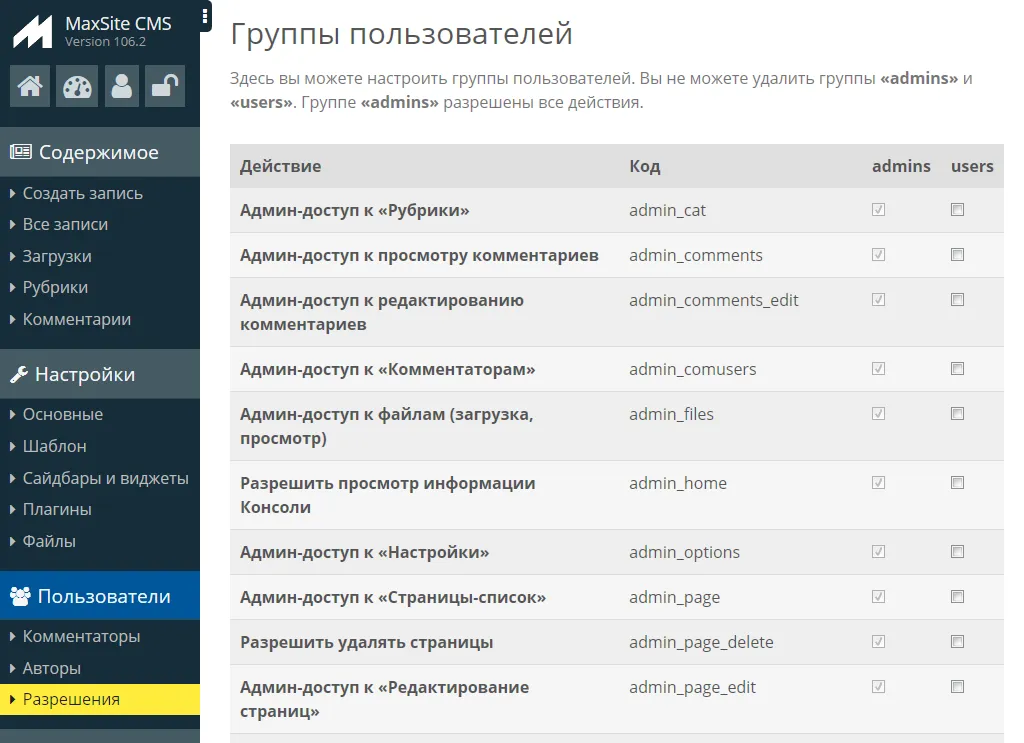This screenshot has width=1024, height=743.
Task: Click the wrench icon beside Настройки
Action: (x=19, y=375)
